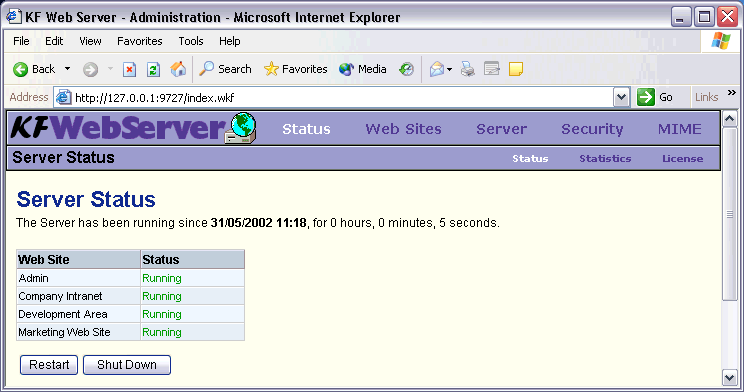Click the Back arrow icon
Screen dimensions: 744x392
20,69
